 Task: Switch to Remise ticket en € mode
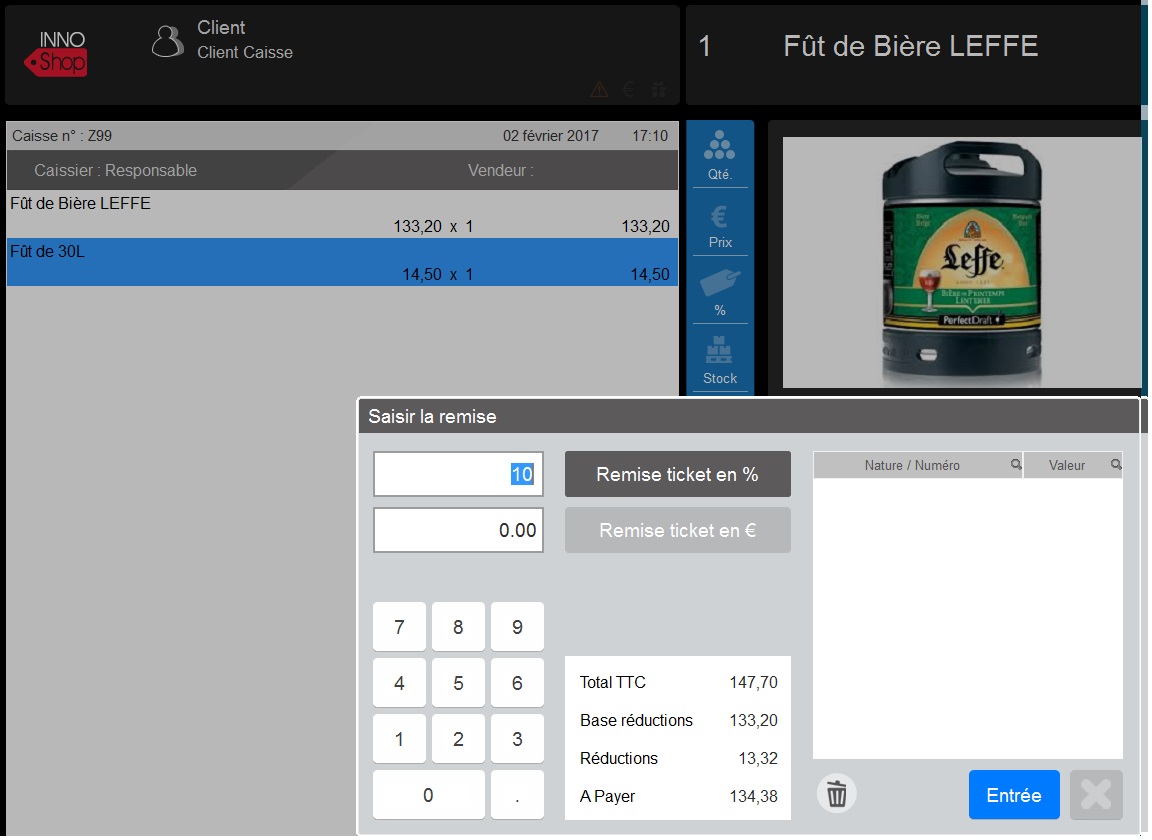(677, 530)
